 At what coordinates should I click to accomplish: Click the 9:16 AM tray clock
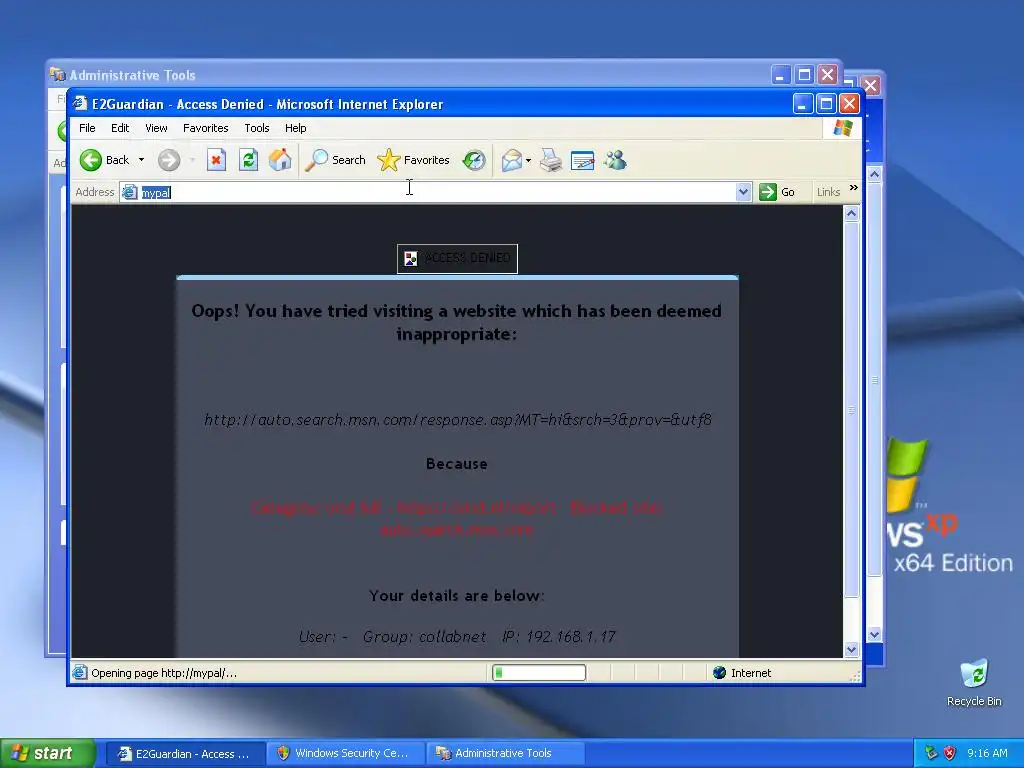[x=987, y=753]
